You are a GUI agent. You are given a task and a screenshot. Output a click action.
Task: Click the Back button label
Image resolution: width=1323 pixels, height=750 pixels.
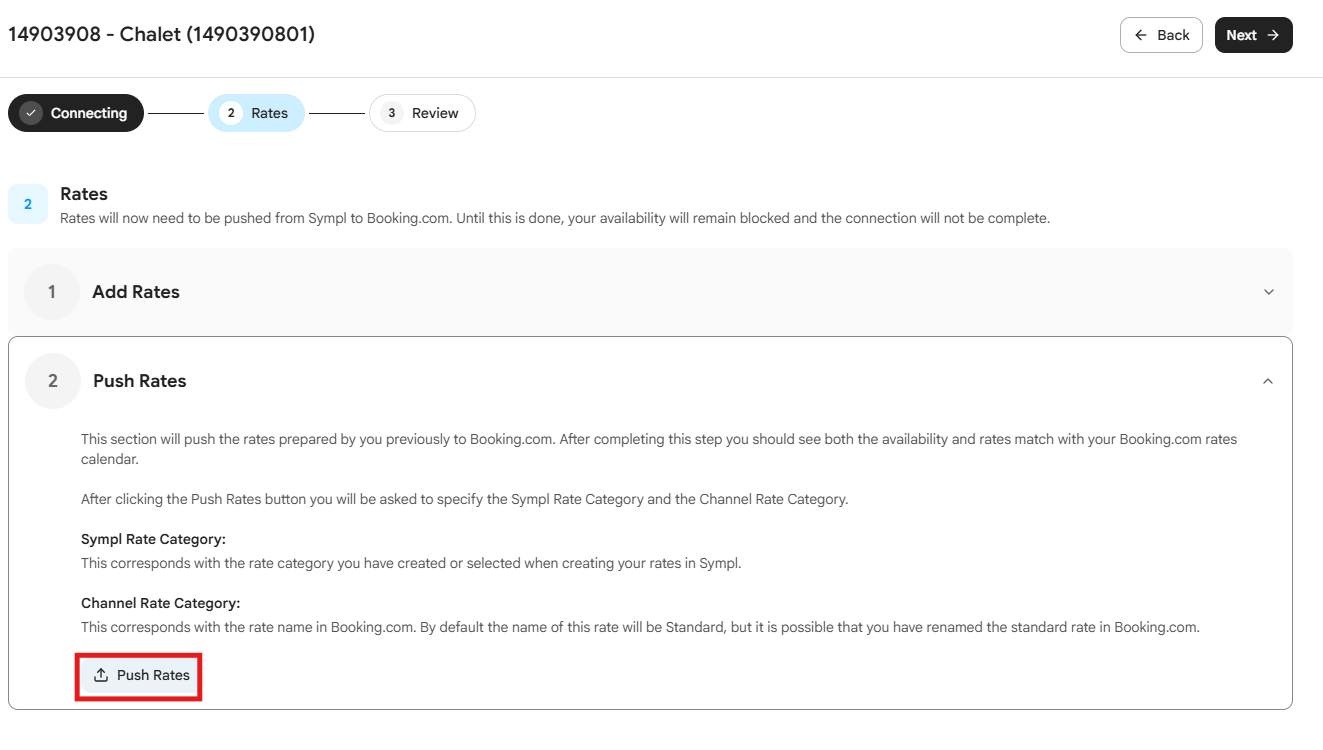coord(1173,35)
